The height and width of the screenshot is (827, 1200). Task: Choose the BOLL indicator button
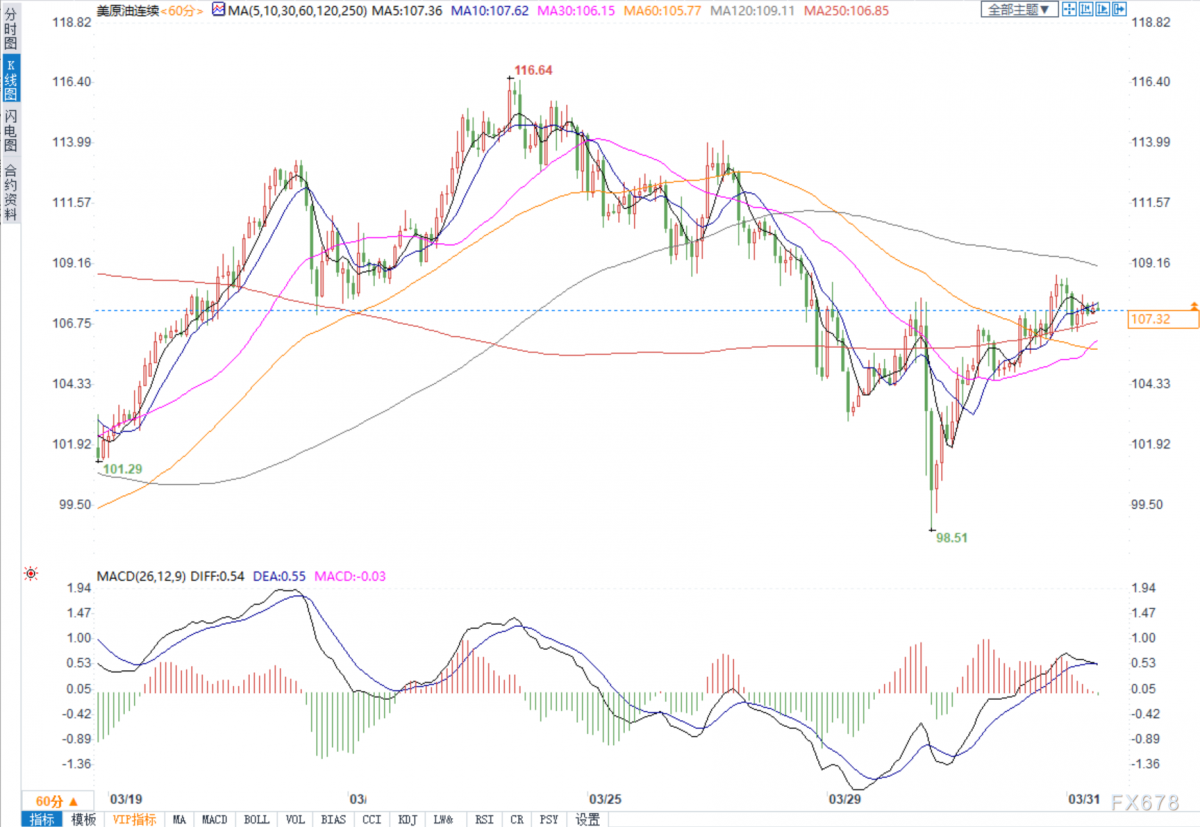tap(256, 819)
